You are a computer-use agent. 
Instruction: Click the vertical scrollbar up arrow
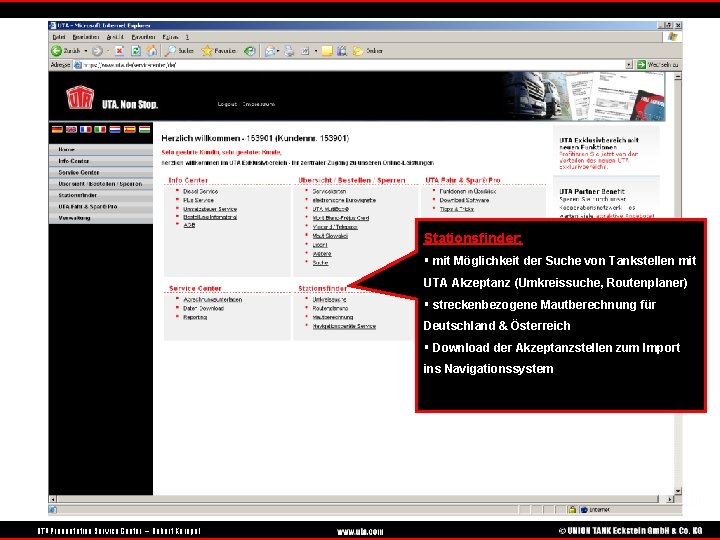tap(678, 77)
